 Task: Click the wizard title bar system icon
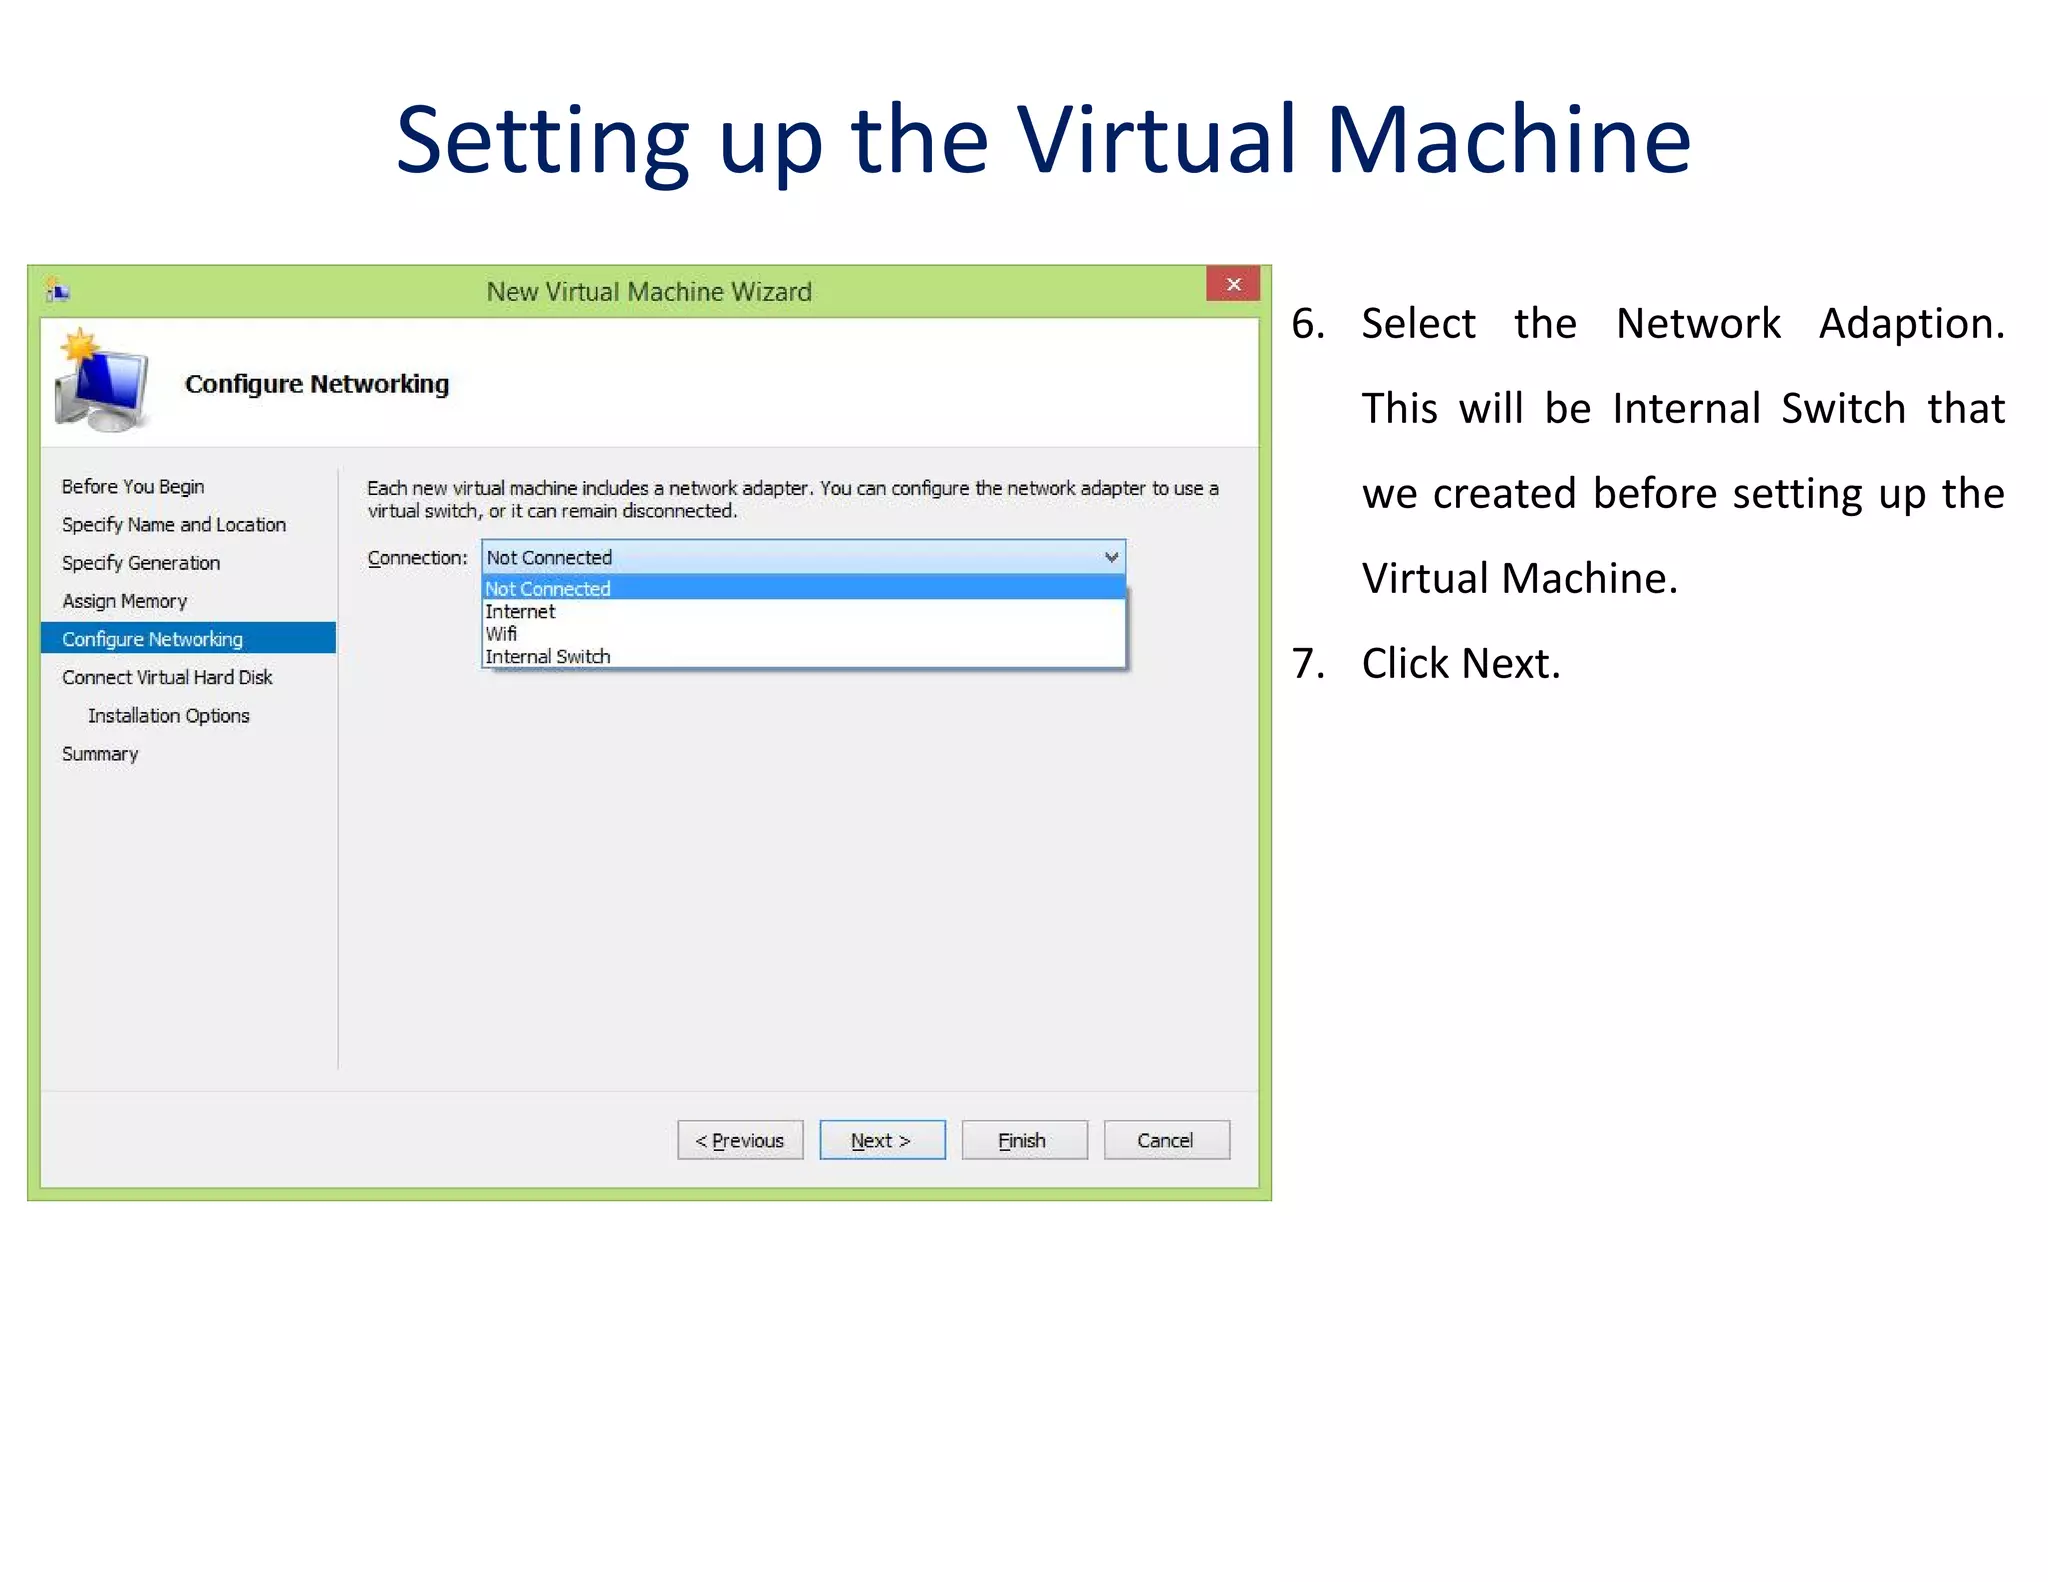click(x=57, y=291)
